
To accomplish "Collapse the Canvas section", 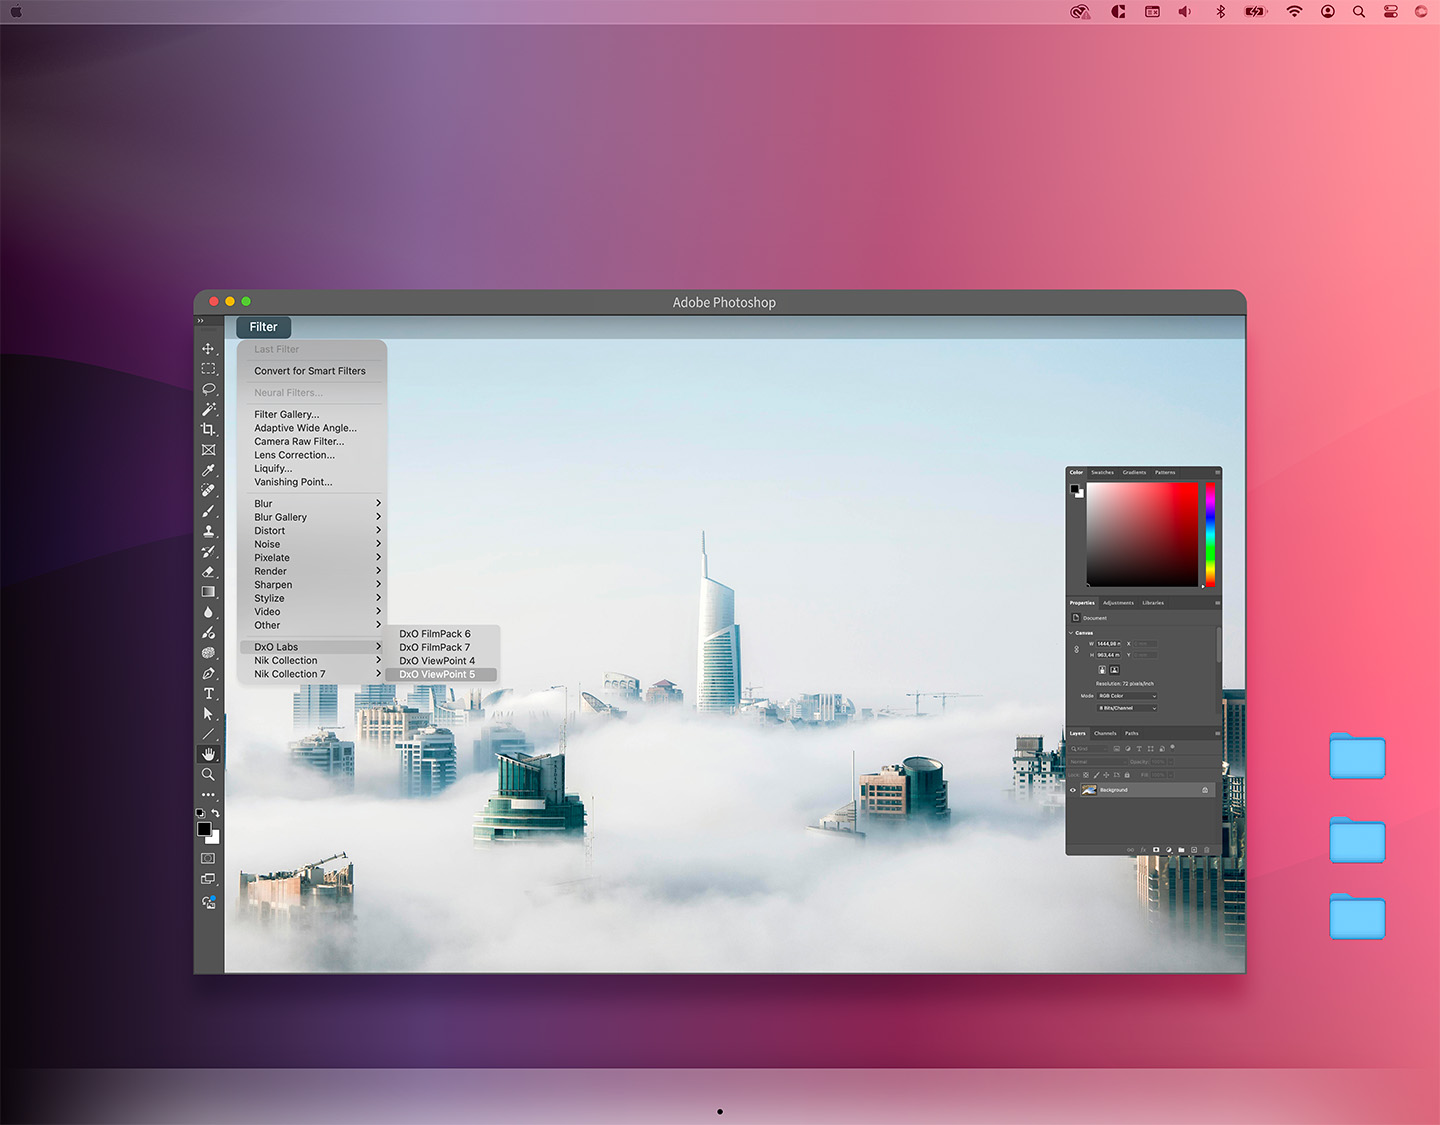I will point(1071,633).
